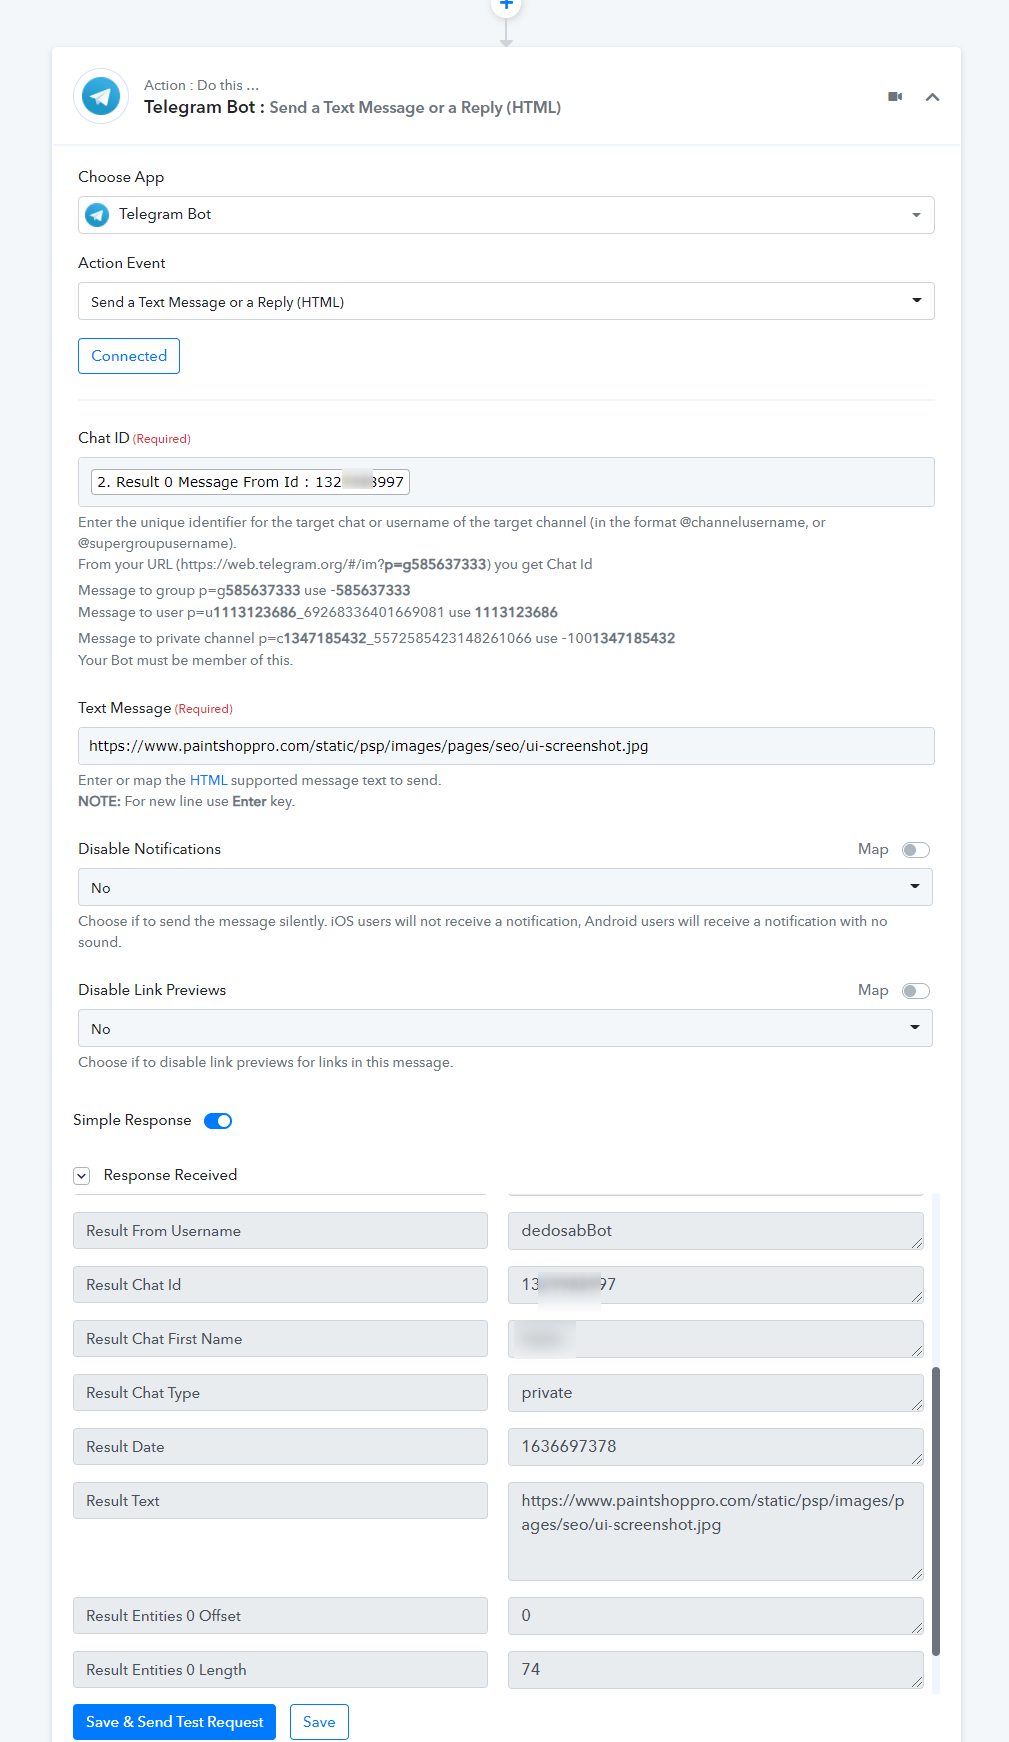Click the Chat ID mapped value field
1009x1742 pixels.
coord(506,482)
